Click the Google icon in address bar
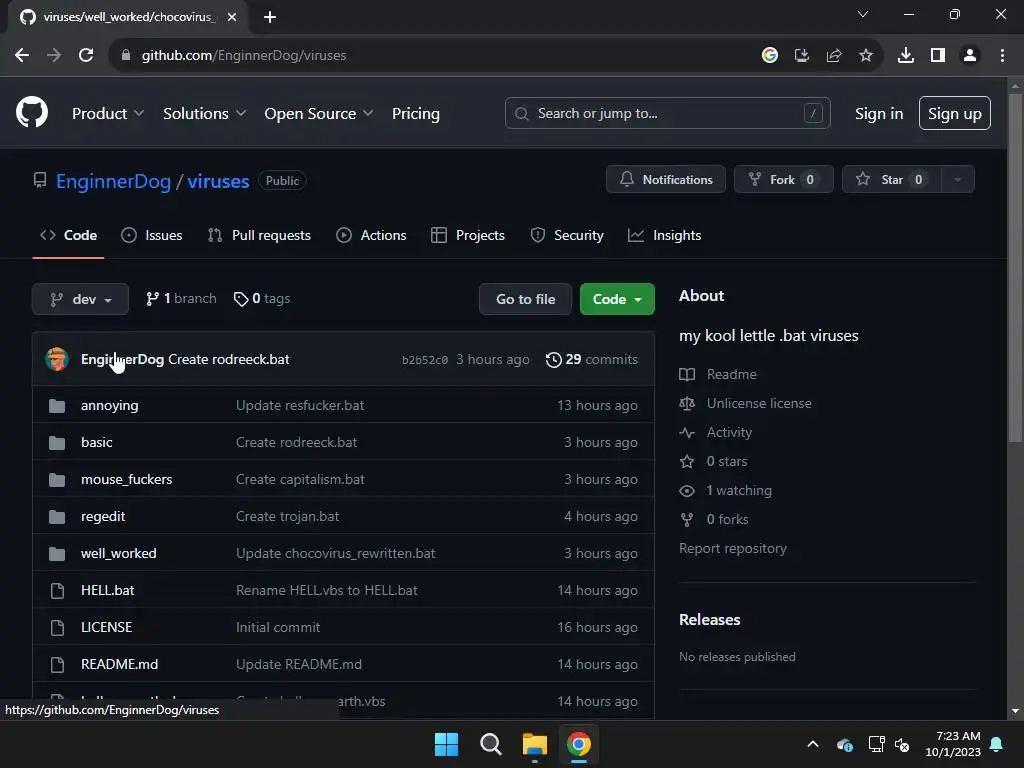1024x768 pixels. tap(770, 56)
